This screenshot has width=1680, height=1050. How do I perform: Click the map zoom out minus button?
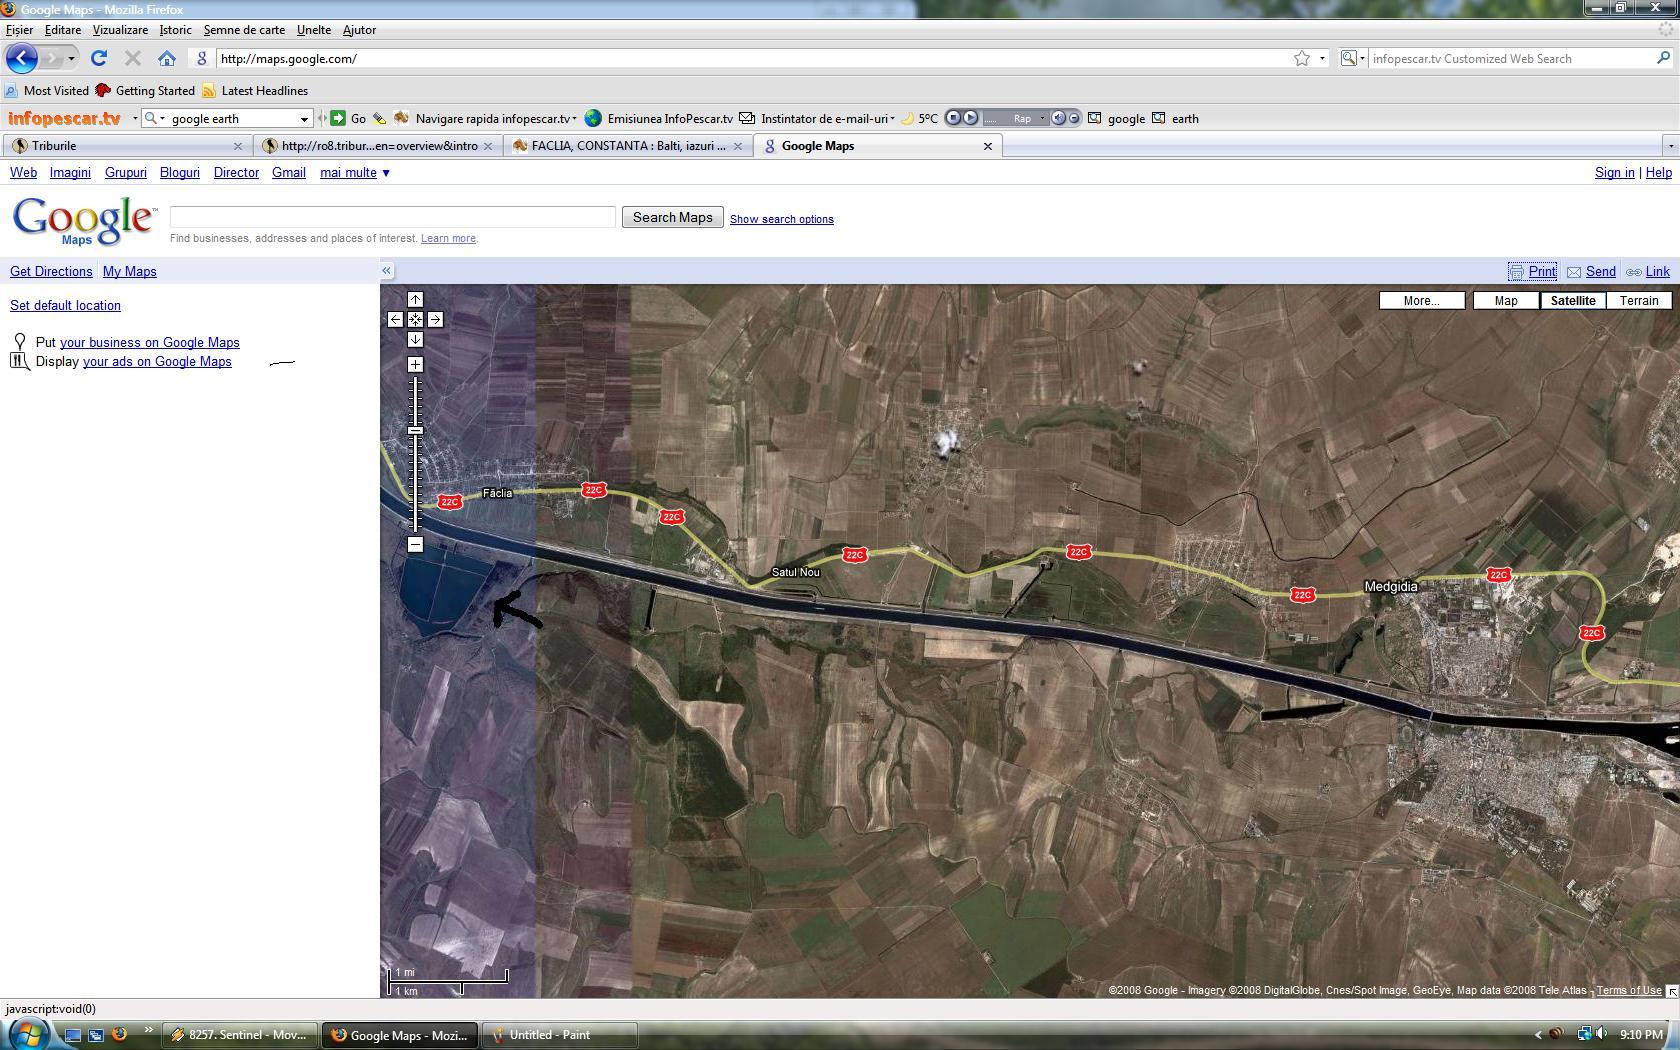click(x=415, y=545)
